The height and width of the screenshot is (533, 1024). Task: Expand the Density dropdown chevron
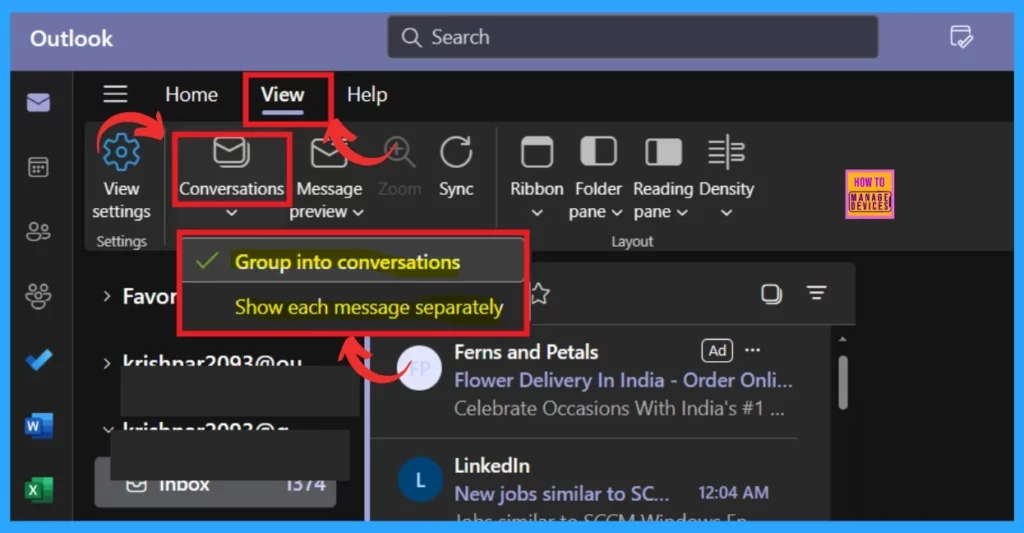coord(726,212)
